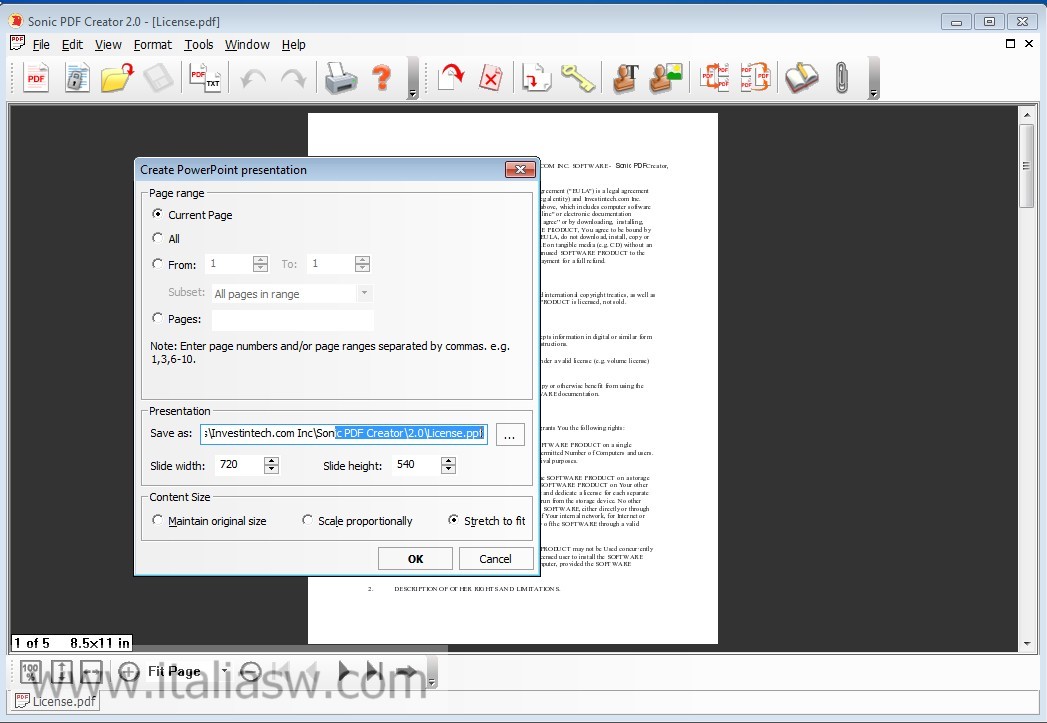1047x723 pixels.
Task: Click the image stamp icon
Action: coord(666,78)
